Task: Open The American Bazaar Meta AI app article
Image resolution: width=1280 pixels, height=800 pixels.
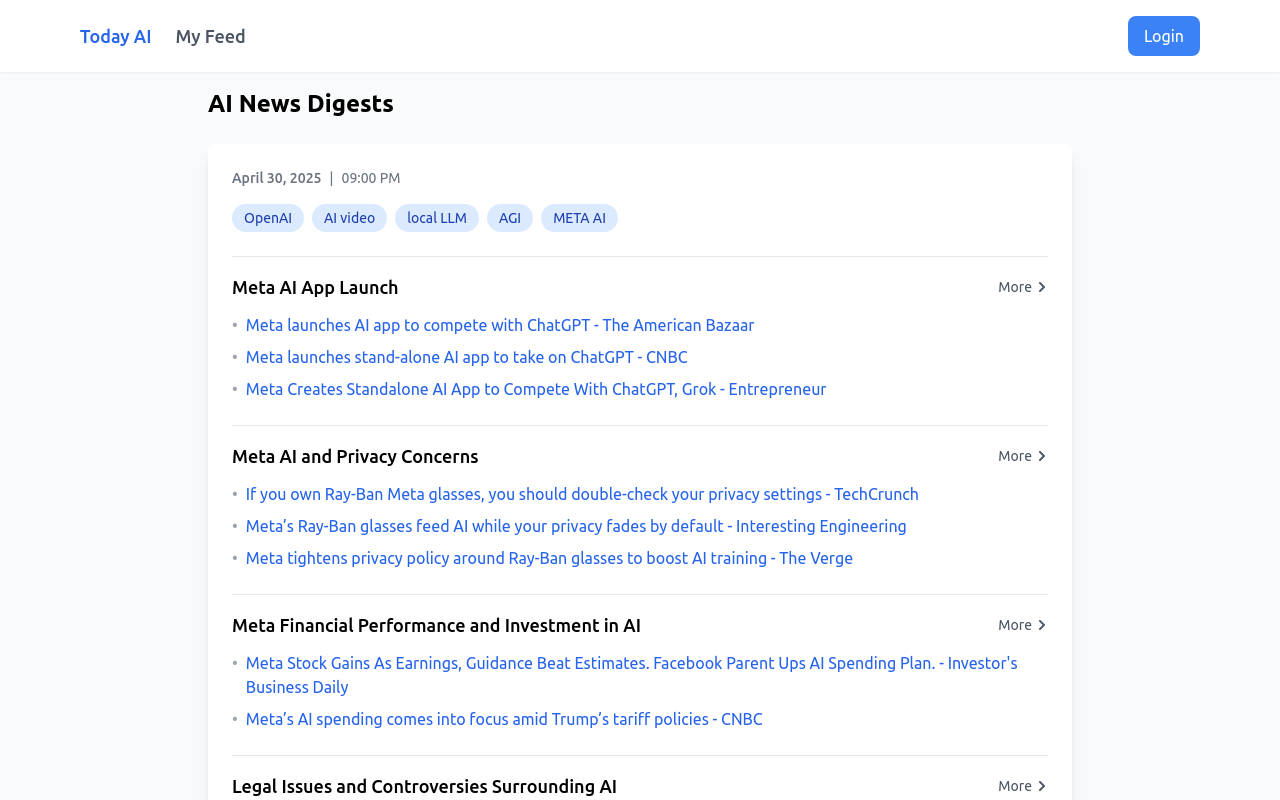Action: pyautogui.click(x=500, y=325)
